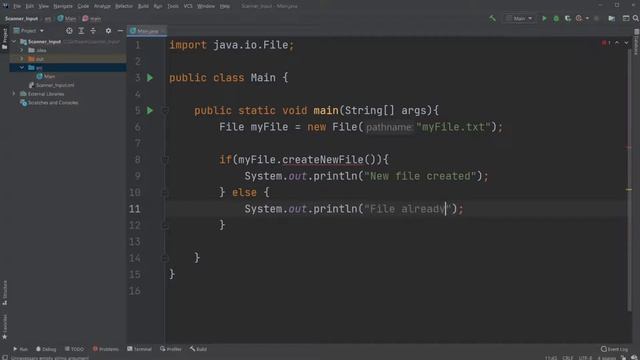Expand all in the Project panel
The height and width of the screenshot is (360, 640).
pos(81,31)
